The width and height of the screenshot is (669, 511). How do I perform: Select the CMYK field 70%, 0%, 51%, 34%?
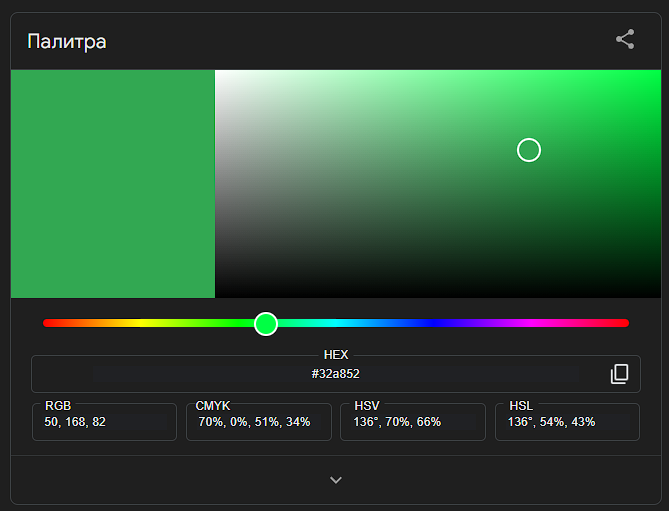coord(259,422)
